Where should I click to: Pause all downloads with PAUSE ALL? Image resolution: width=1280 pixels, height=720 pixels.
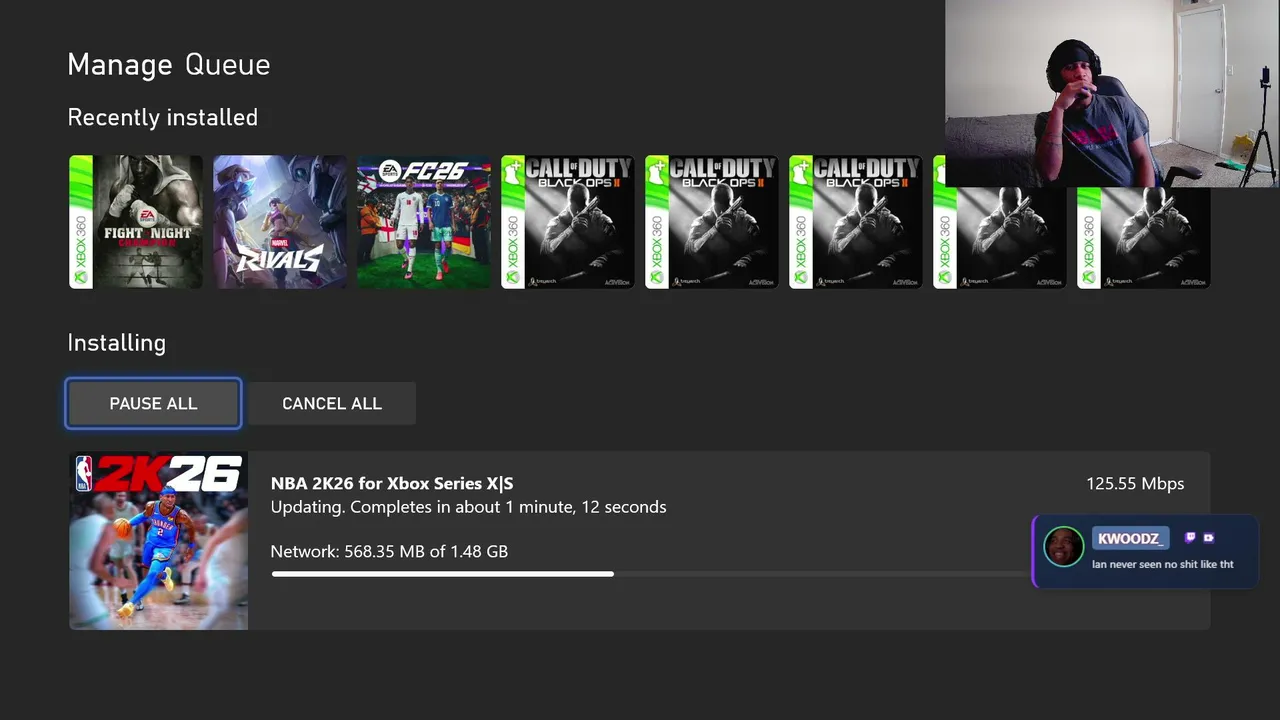click(x=153, y=403)
